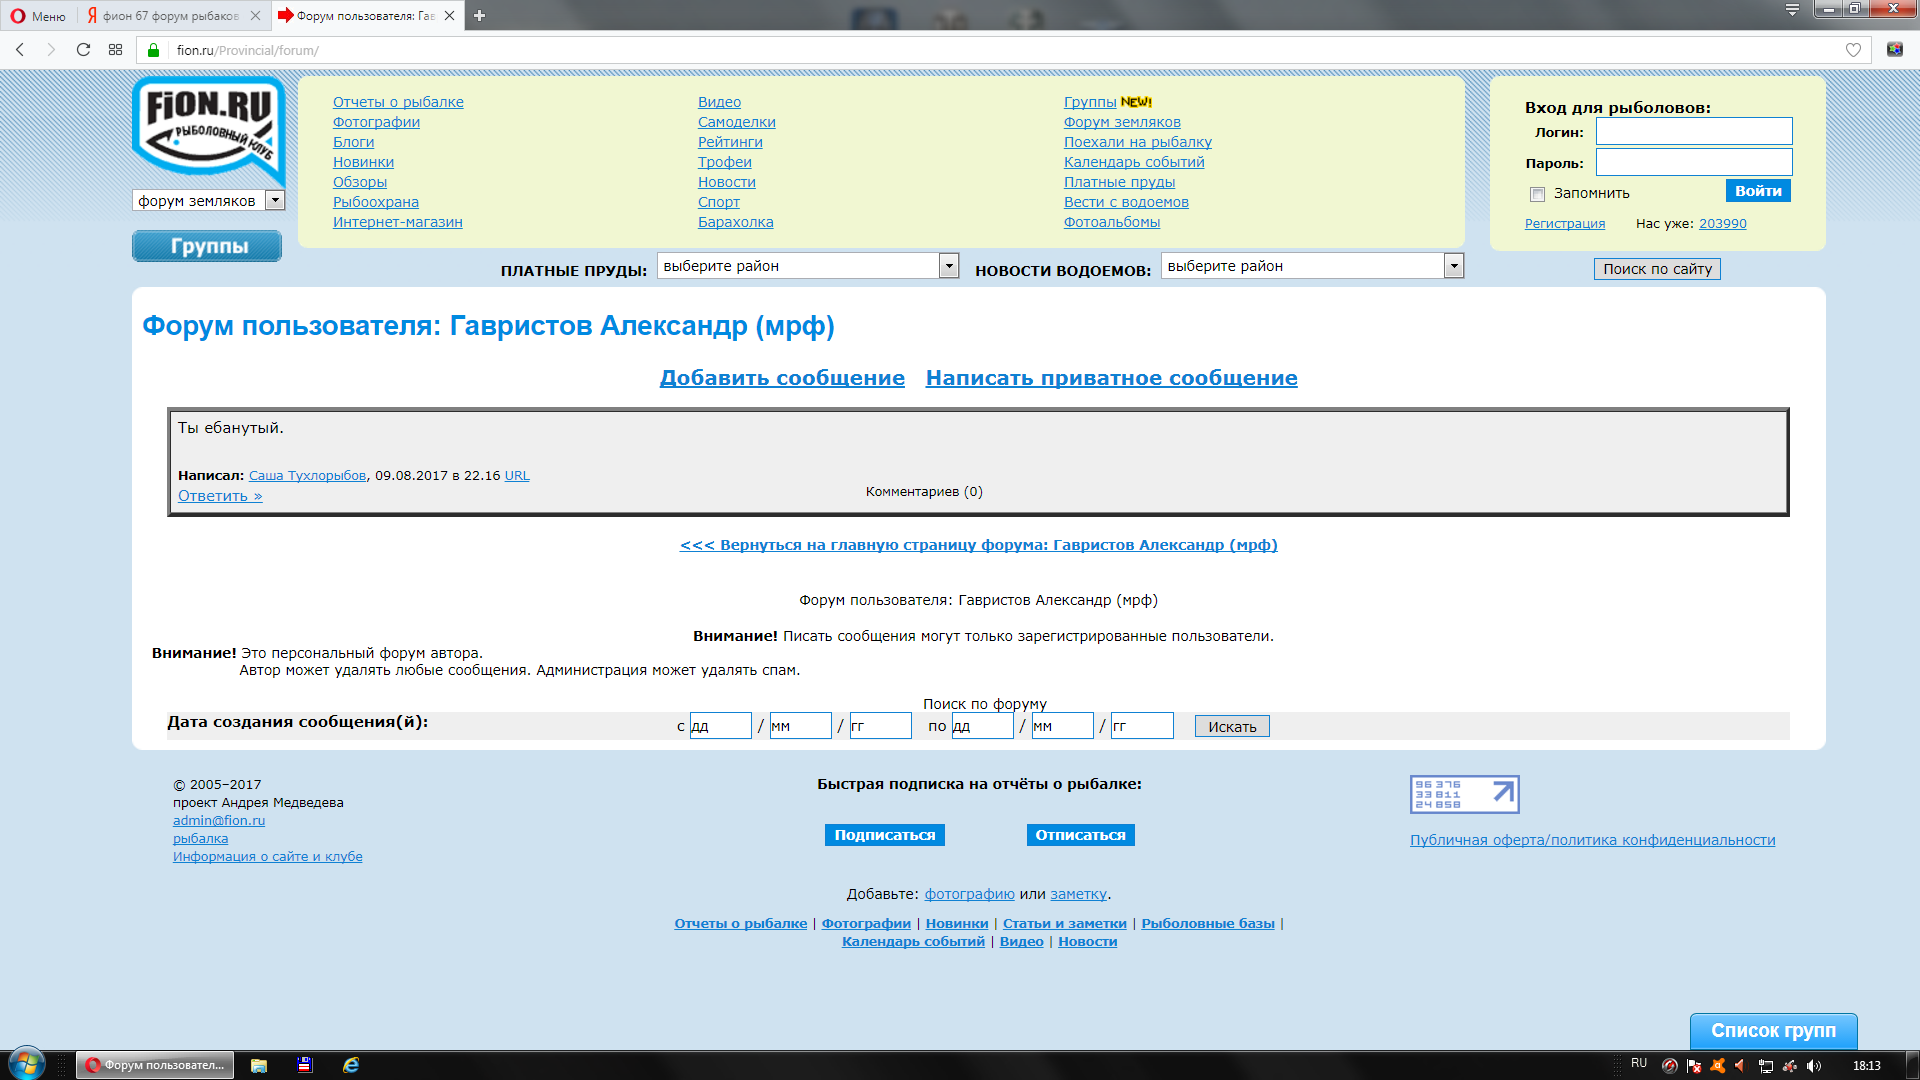Click the 'Подписаться' button
The width and height of the screenshot is (1920, 1080).
(x=884, y=835)
